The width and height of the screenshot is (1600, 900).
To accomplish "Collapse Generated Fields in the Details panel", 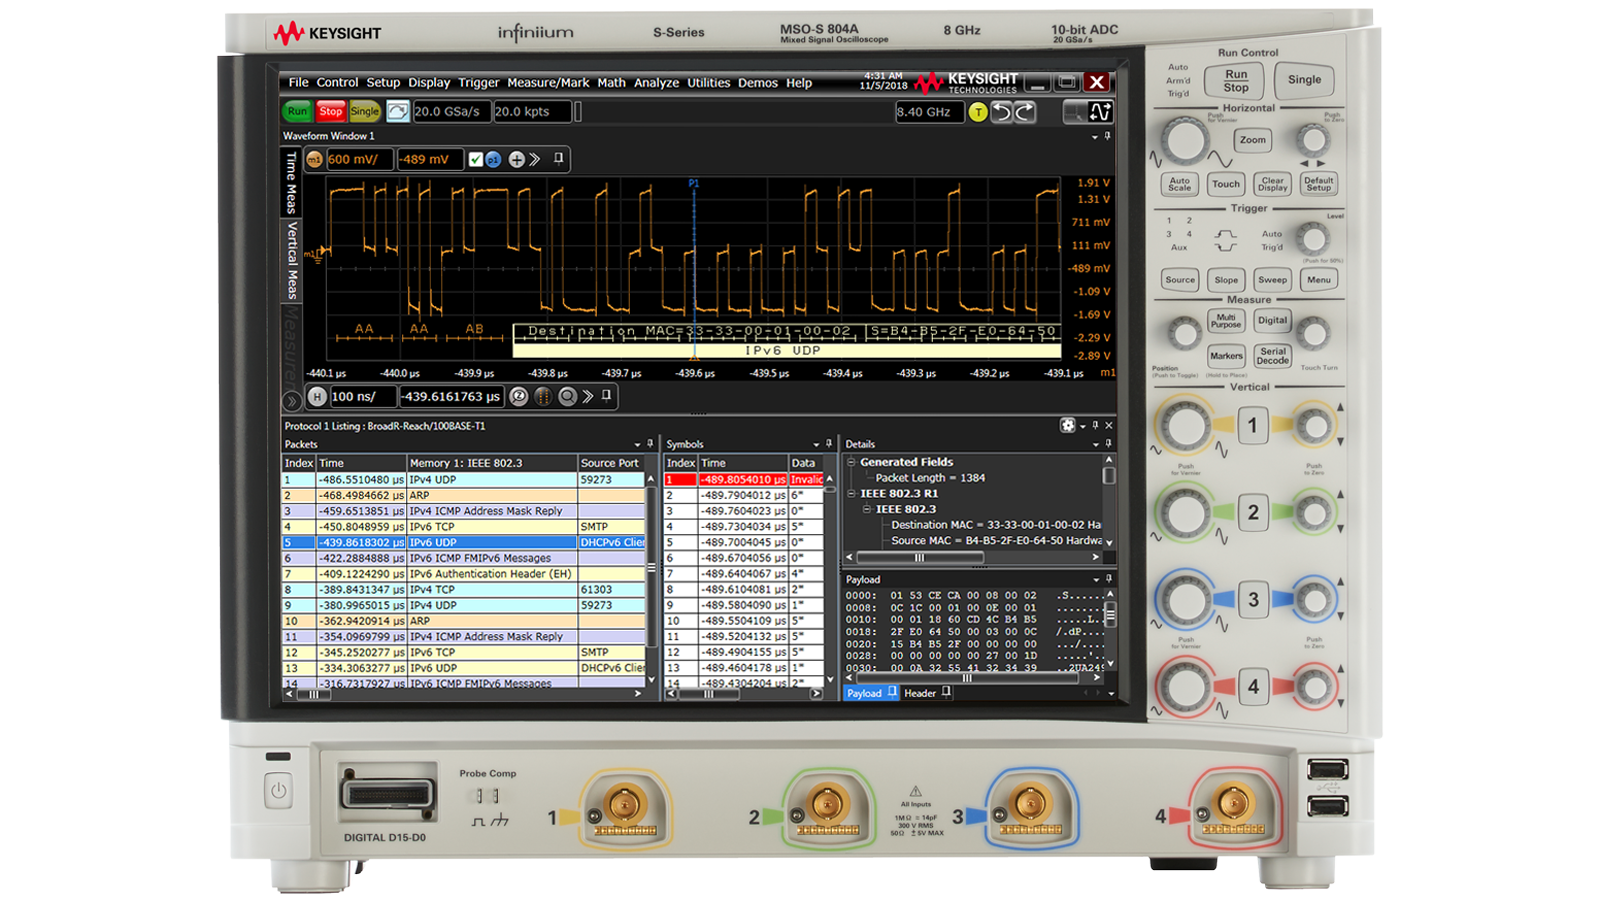I will [x=851, y=462].
